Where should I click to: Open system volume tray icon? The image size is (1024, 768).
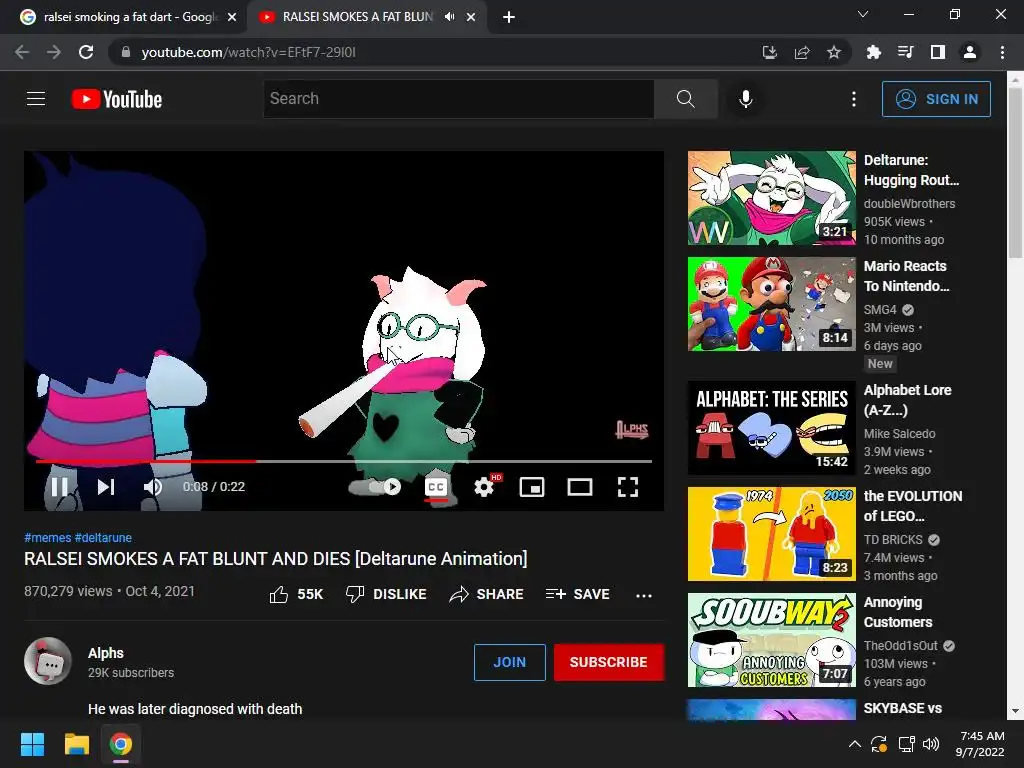coord(931,744)
